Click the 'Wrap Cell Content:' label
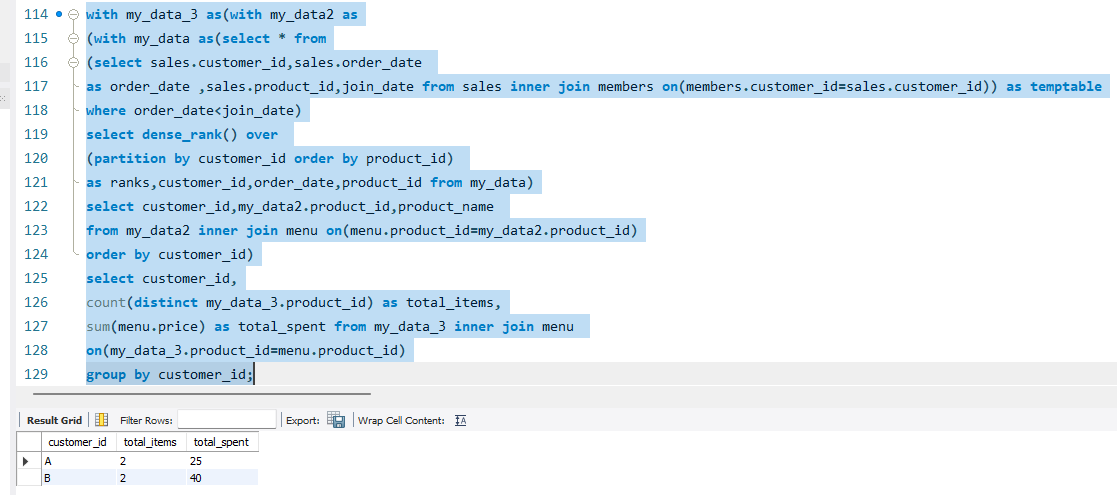1117x495 pixels. click(x=402, y=421)
